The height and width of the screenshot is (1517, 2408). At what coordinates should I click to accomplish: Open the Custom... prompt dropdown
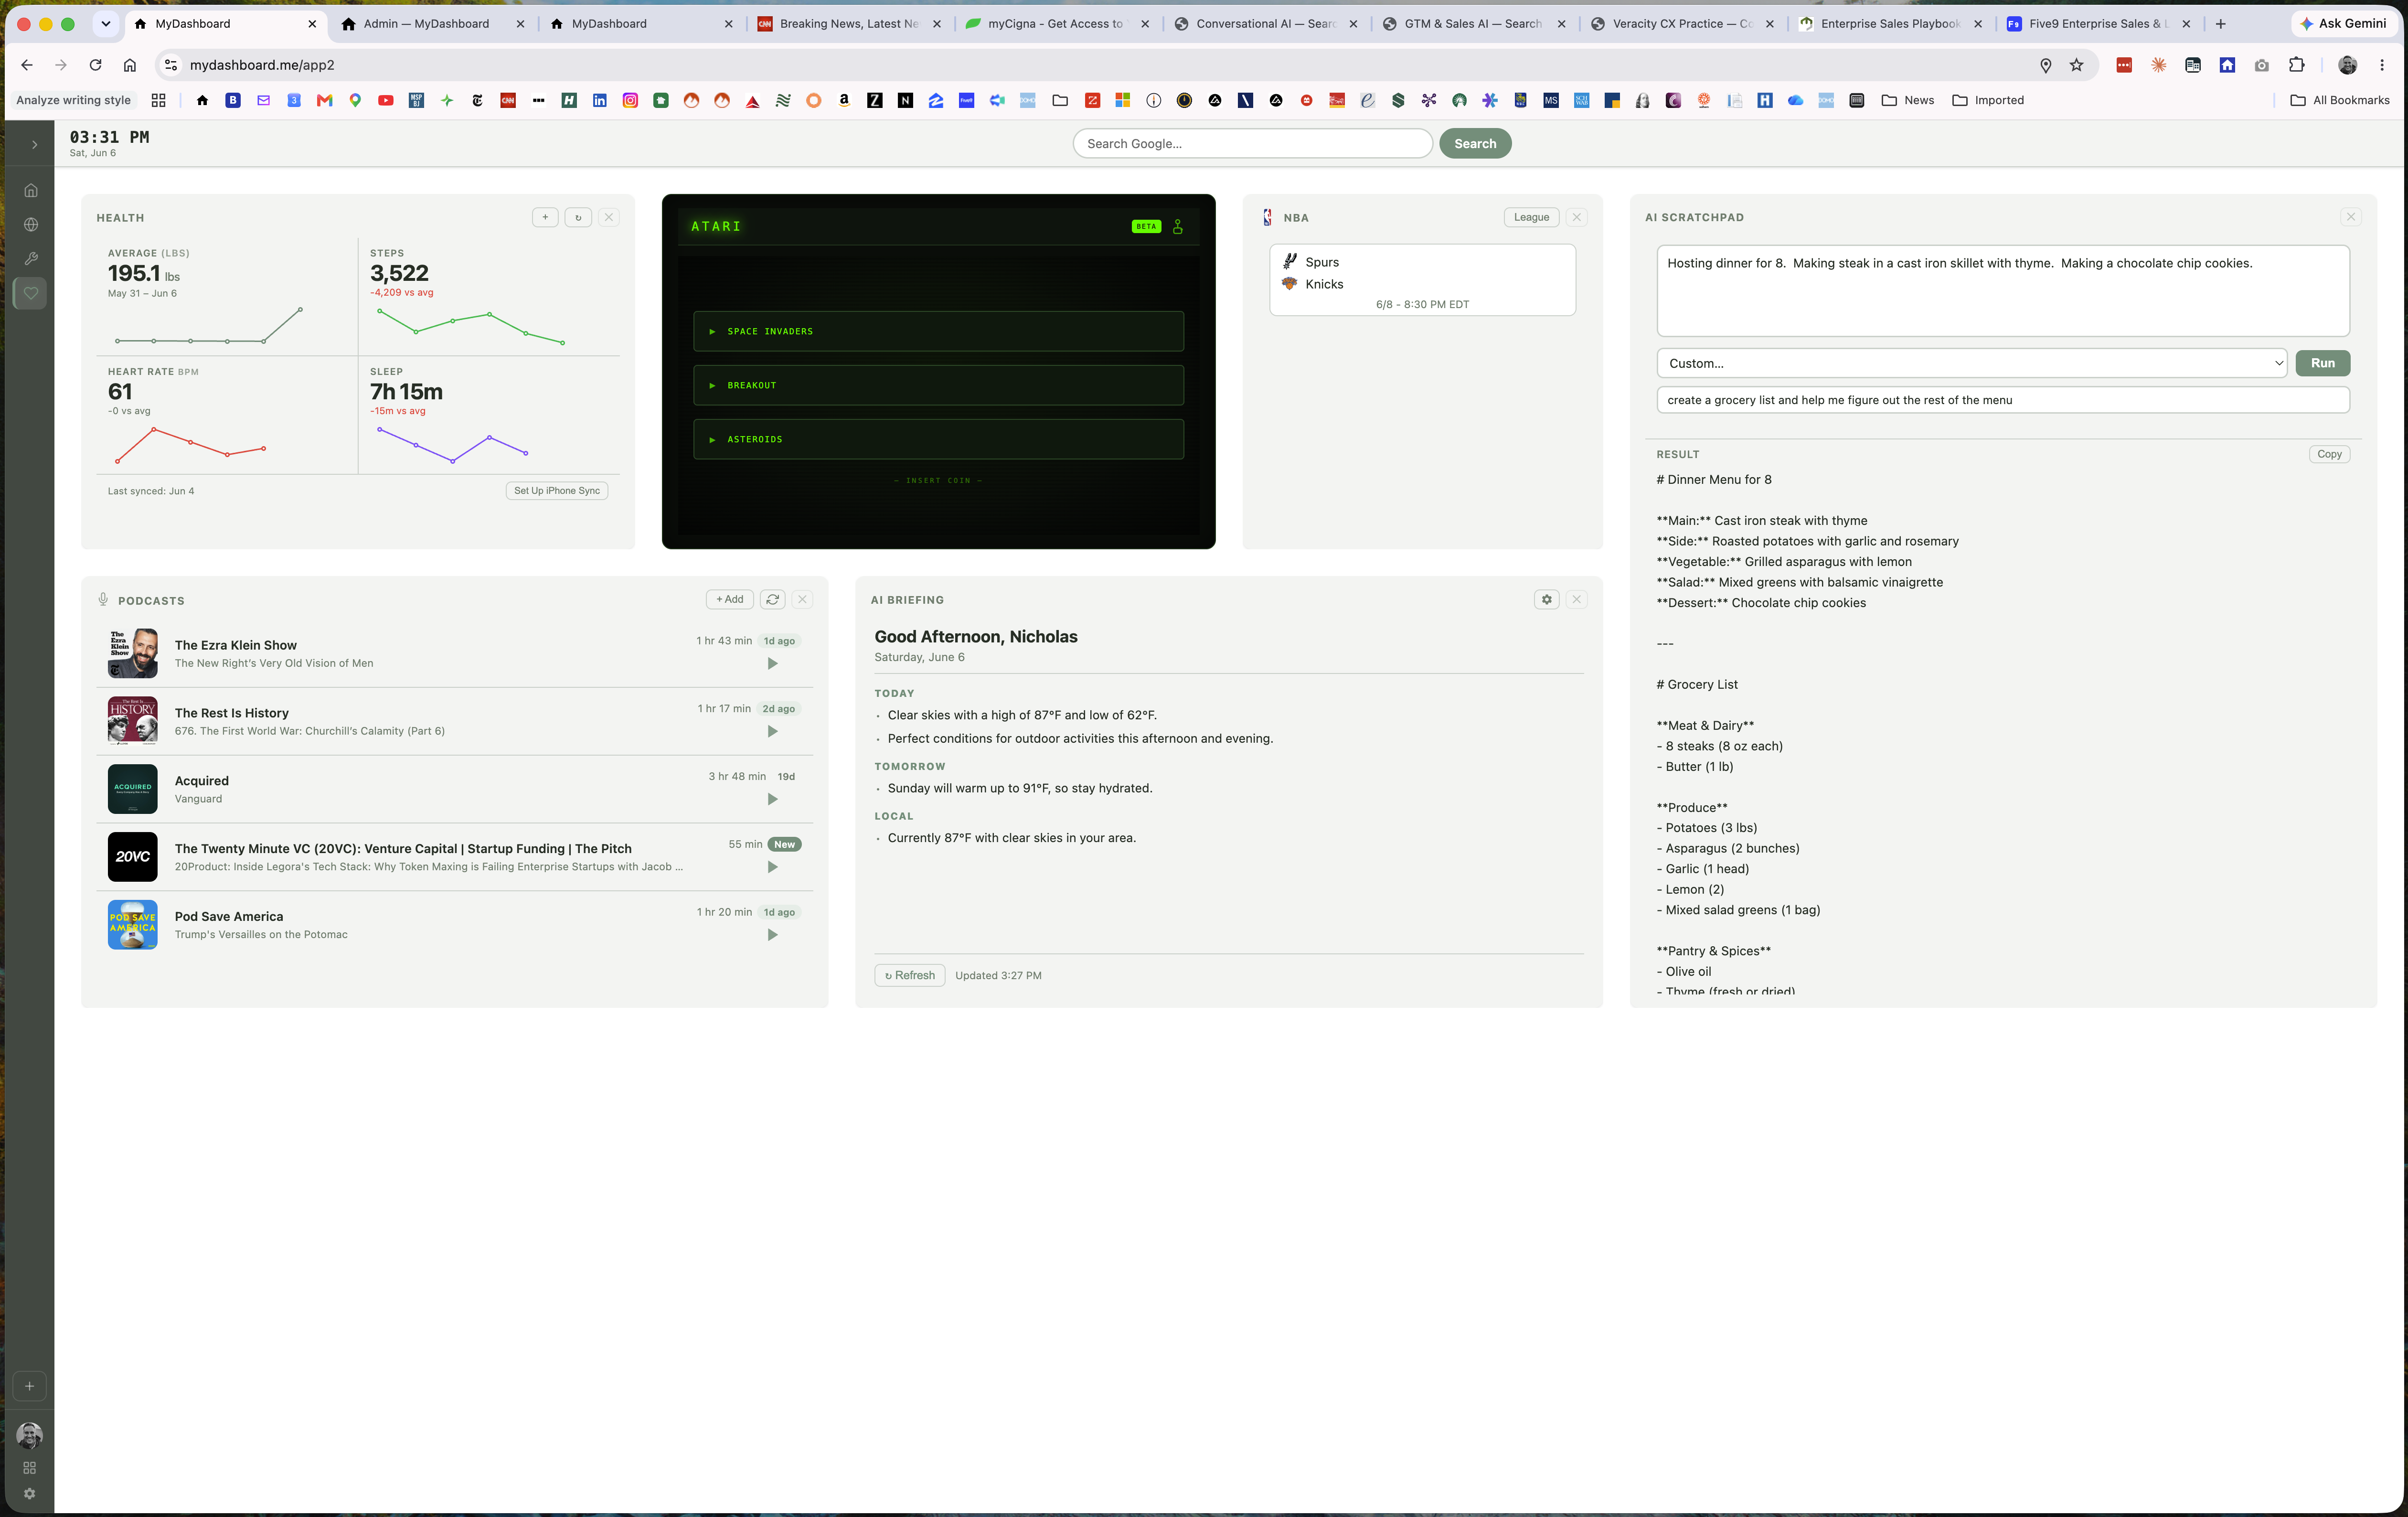point(1972,363)
